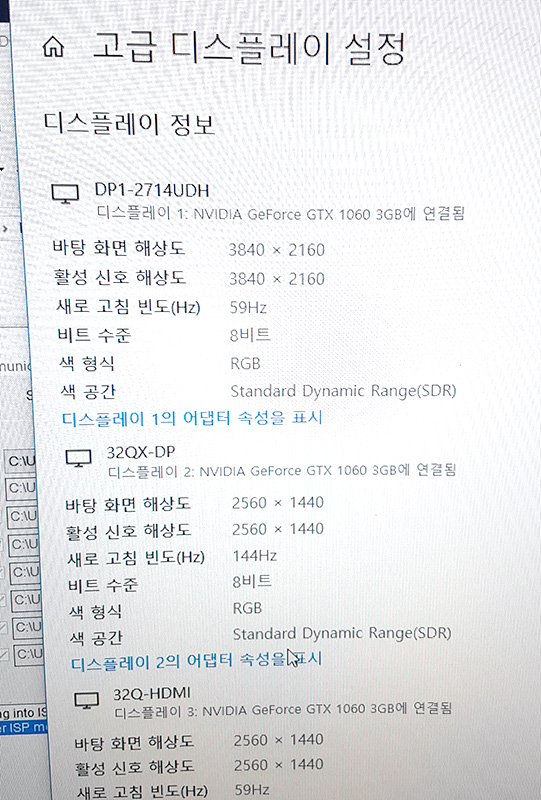Click DP1-2714UDH 'Standard Dynamic Range(SDR)' value

point(343,391)
